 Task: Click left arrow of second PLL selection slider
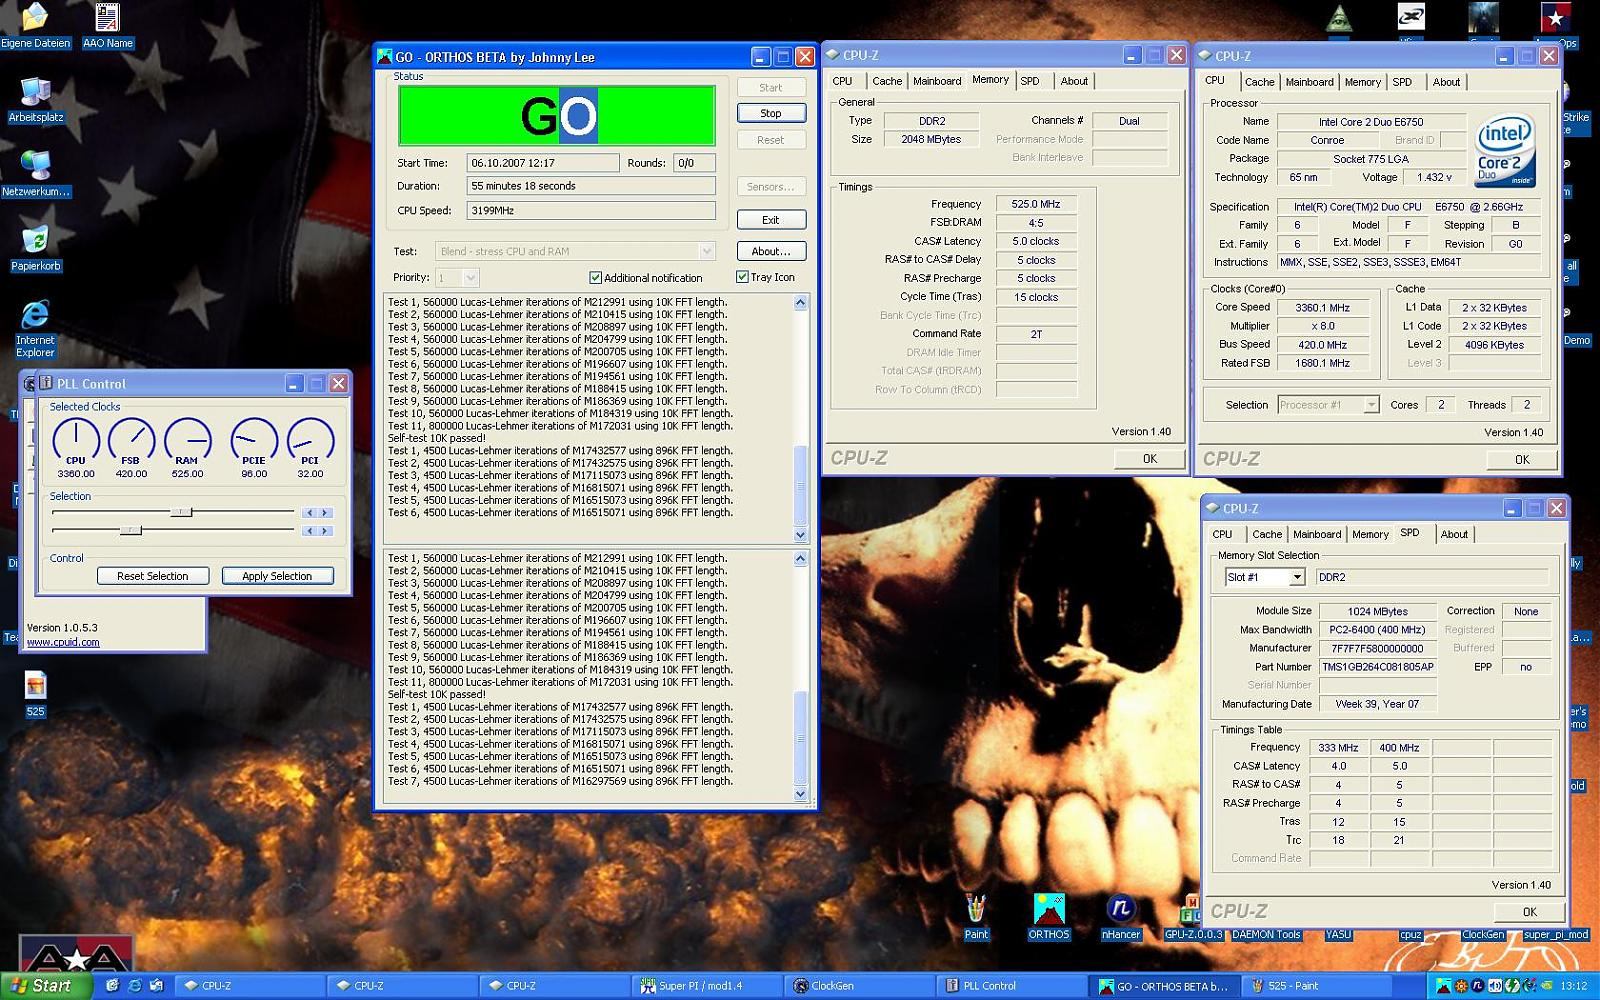pyautogui.click(x=310, y=531)
